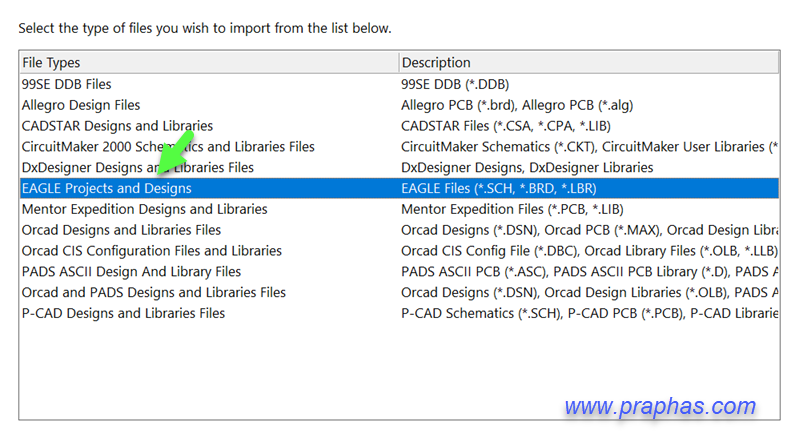The image size is (799, 438).
Task: Select P-CAD Designs and Libraries Files
Action: tap(123, 314)
